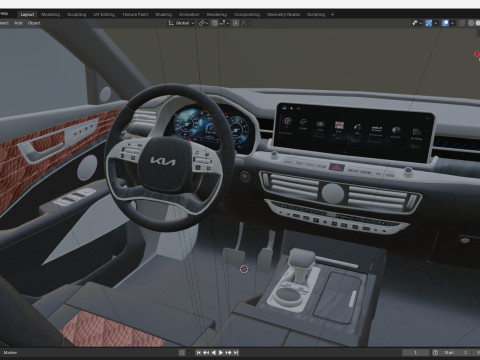Switch to the Rendering workspace tab
The image size is (480, 360).
click(217, 15)
